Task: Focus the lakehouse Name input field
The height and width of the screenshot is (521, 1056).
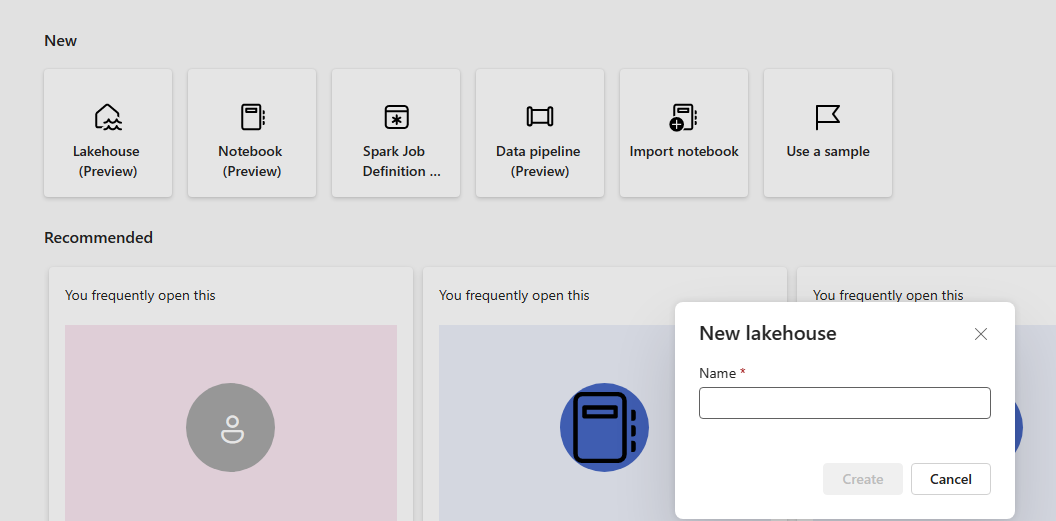Action: pyautogui.click(x=845, y=403)
